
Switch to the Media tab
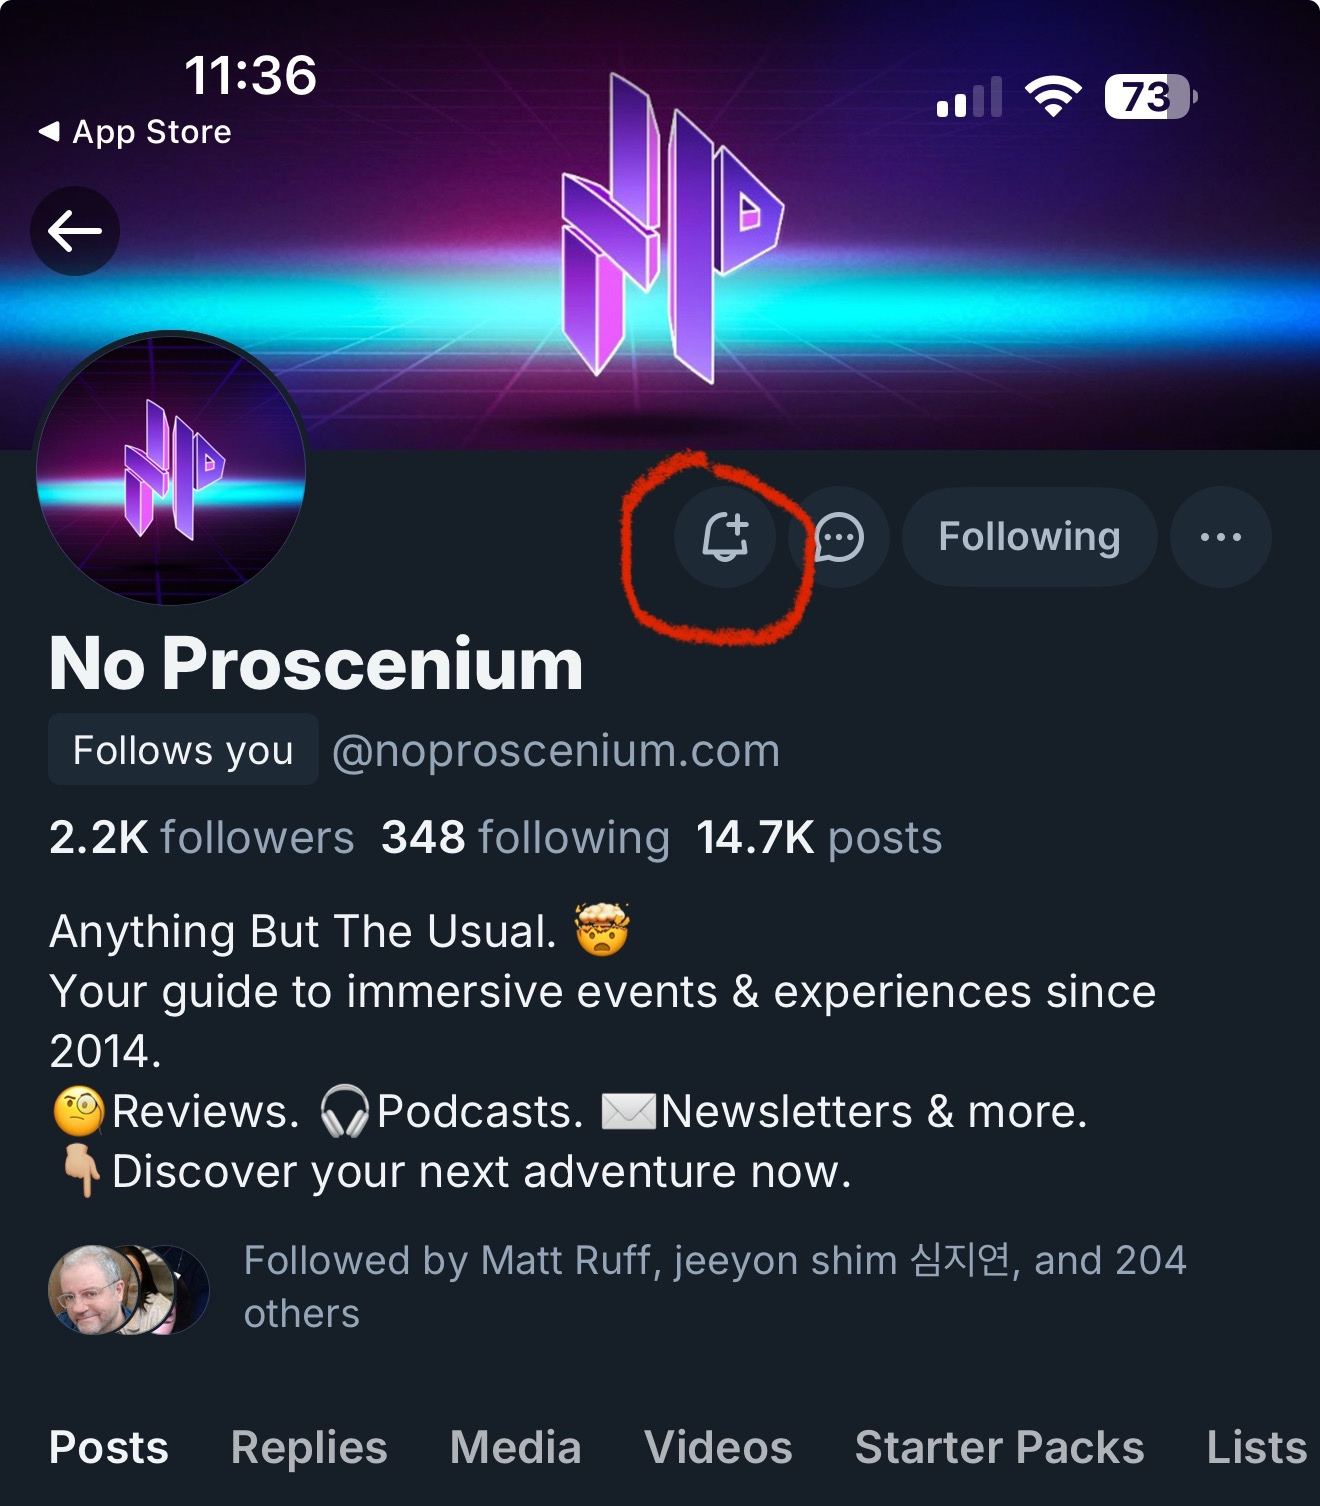point(515,1447)
